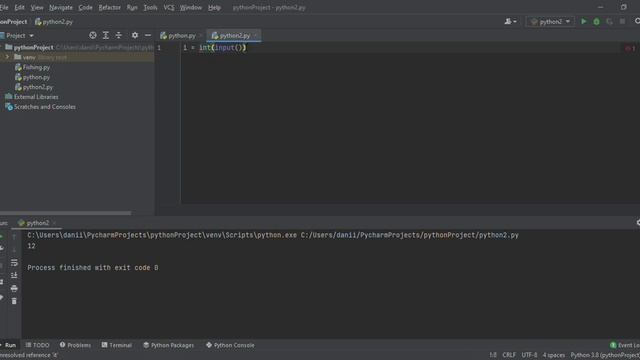Open the python2 run configuration dropdown
The image size is (640, 360).
[x=551, y=21]
